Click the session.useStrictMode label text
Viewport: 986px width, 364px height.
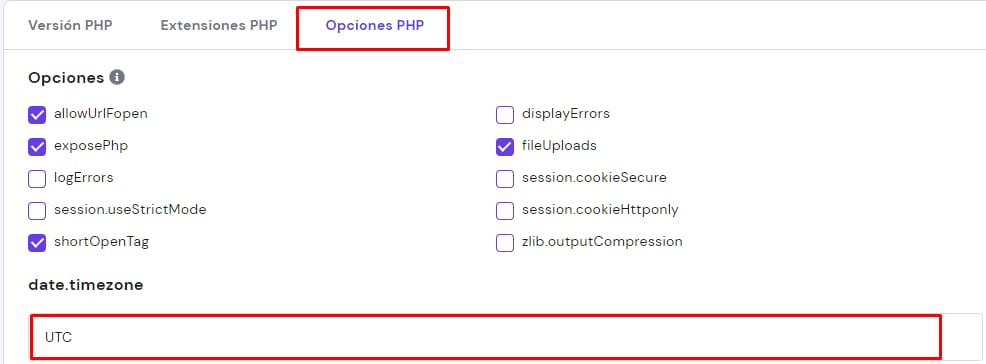pos(130,209)
